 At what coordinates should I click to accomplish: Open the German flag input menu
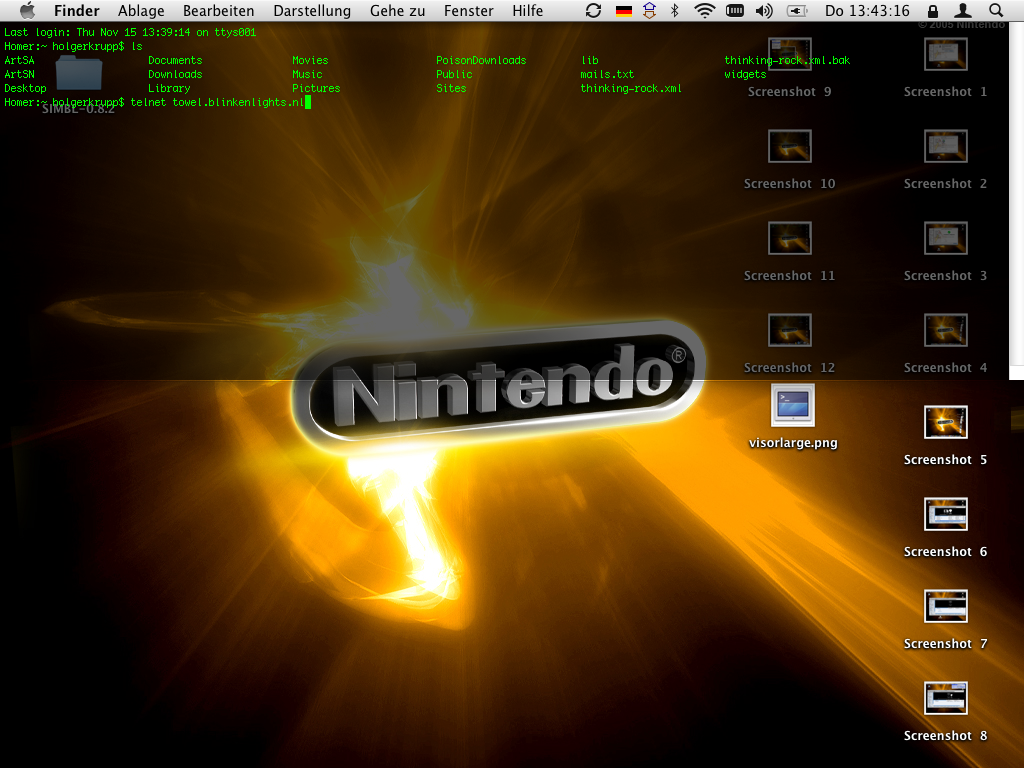[624, 10]
